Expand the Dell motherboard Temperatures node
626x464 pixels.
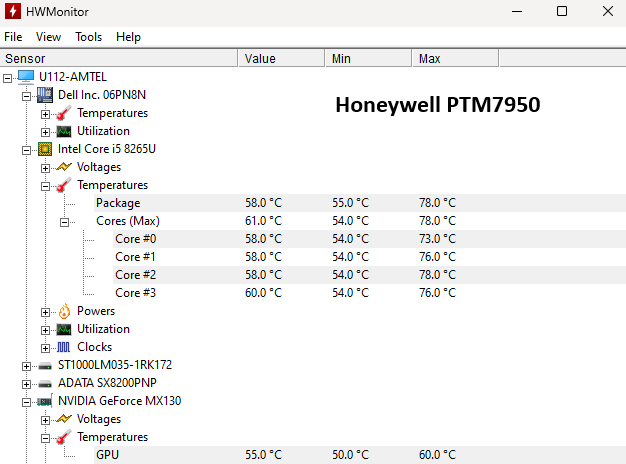pyautogui.click(x=46, y=113)
